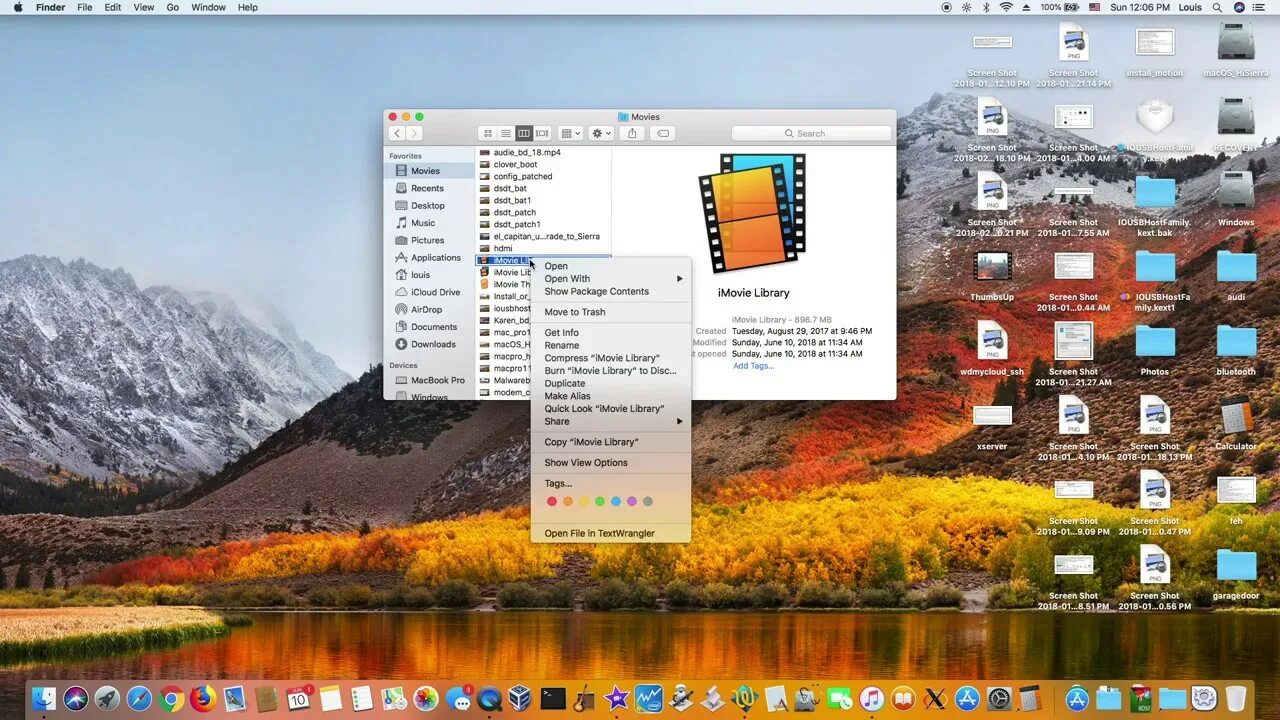This screenshot has height=720, width=1280.
Task: Choose Burn "iMovie Library" to Disc
Action: pos(610,371)
